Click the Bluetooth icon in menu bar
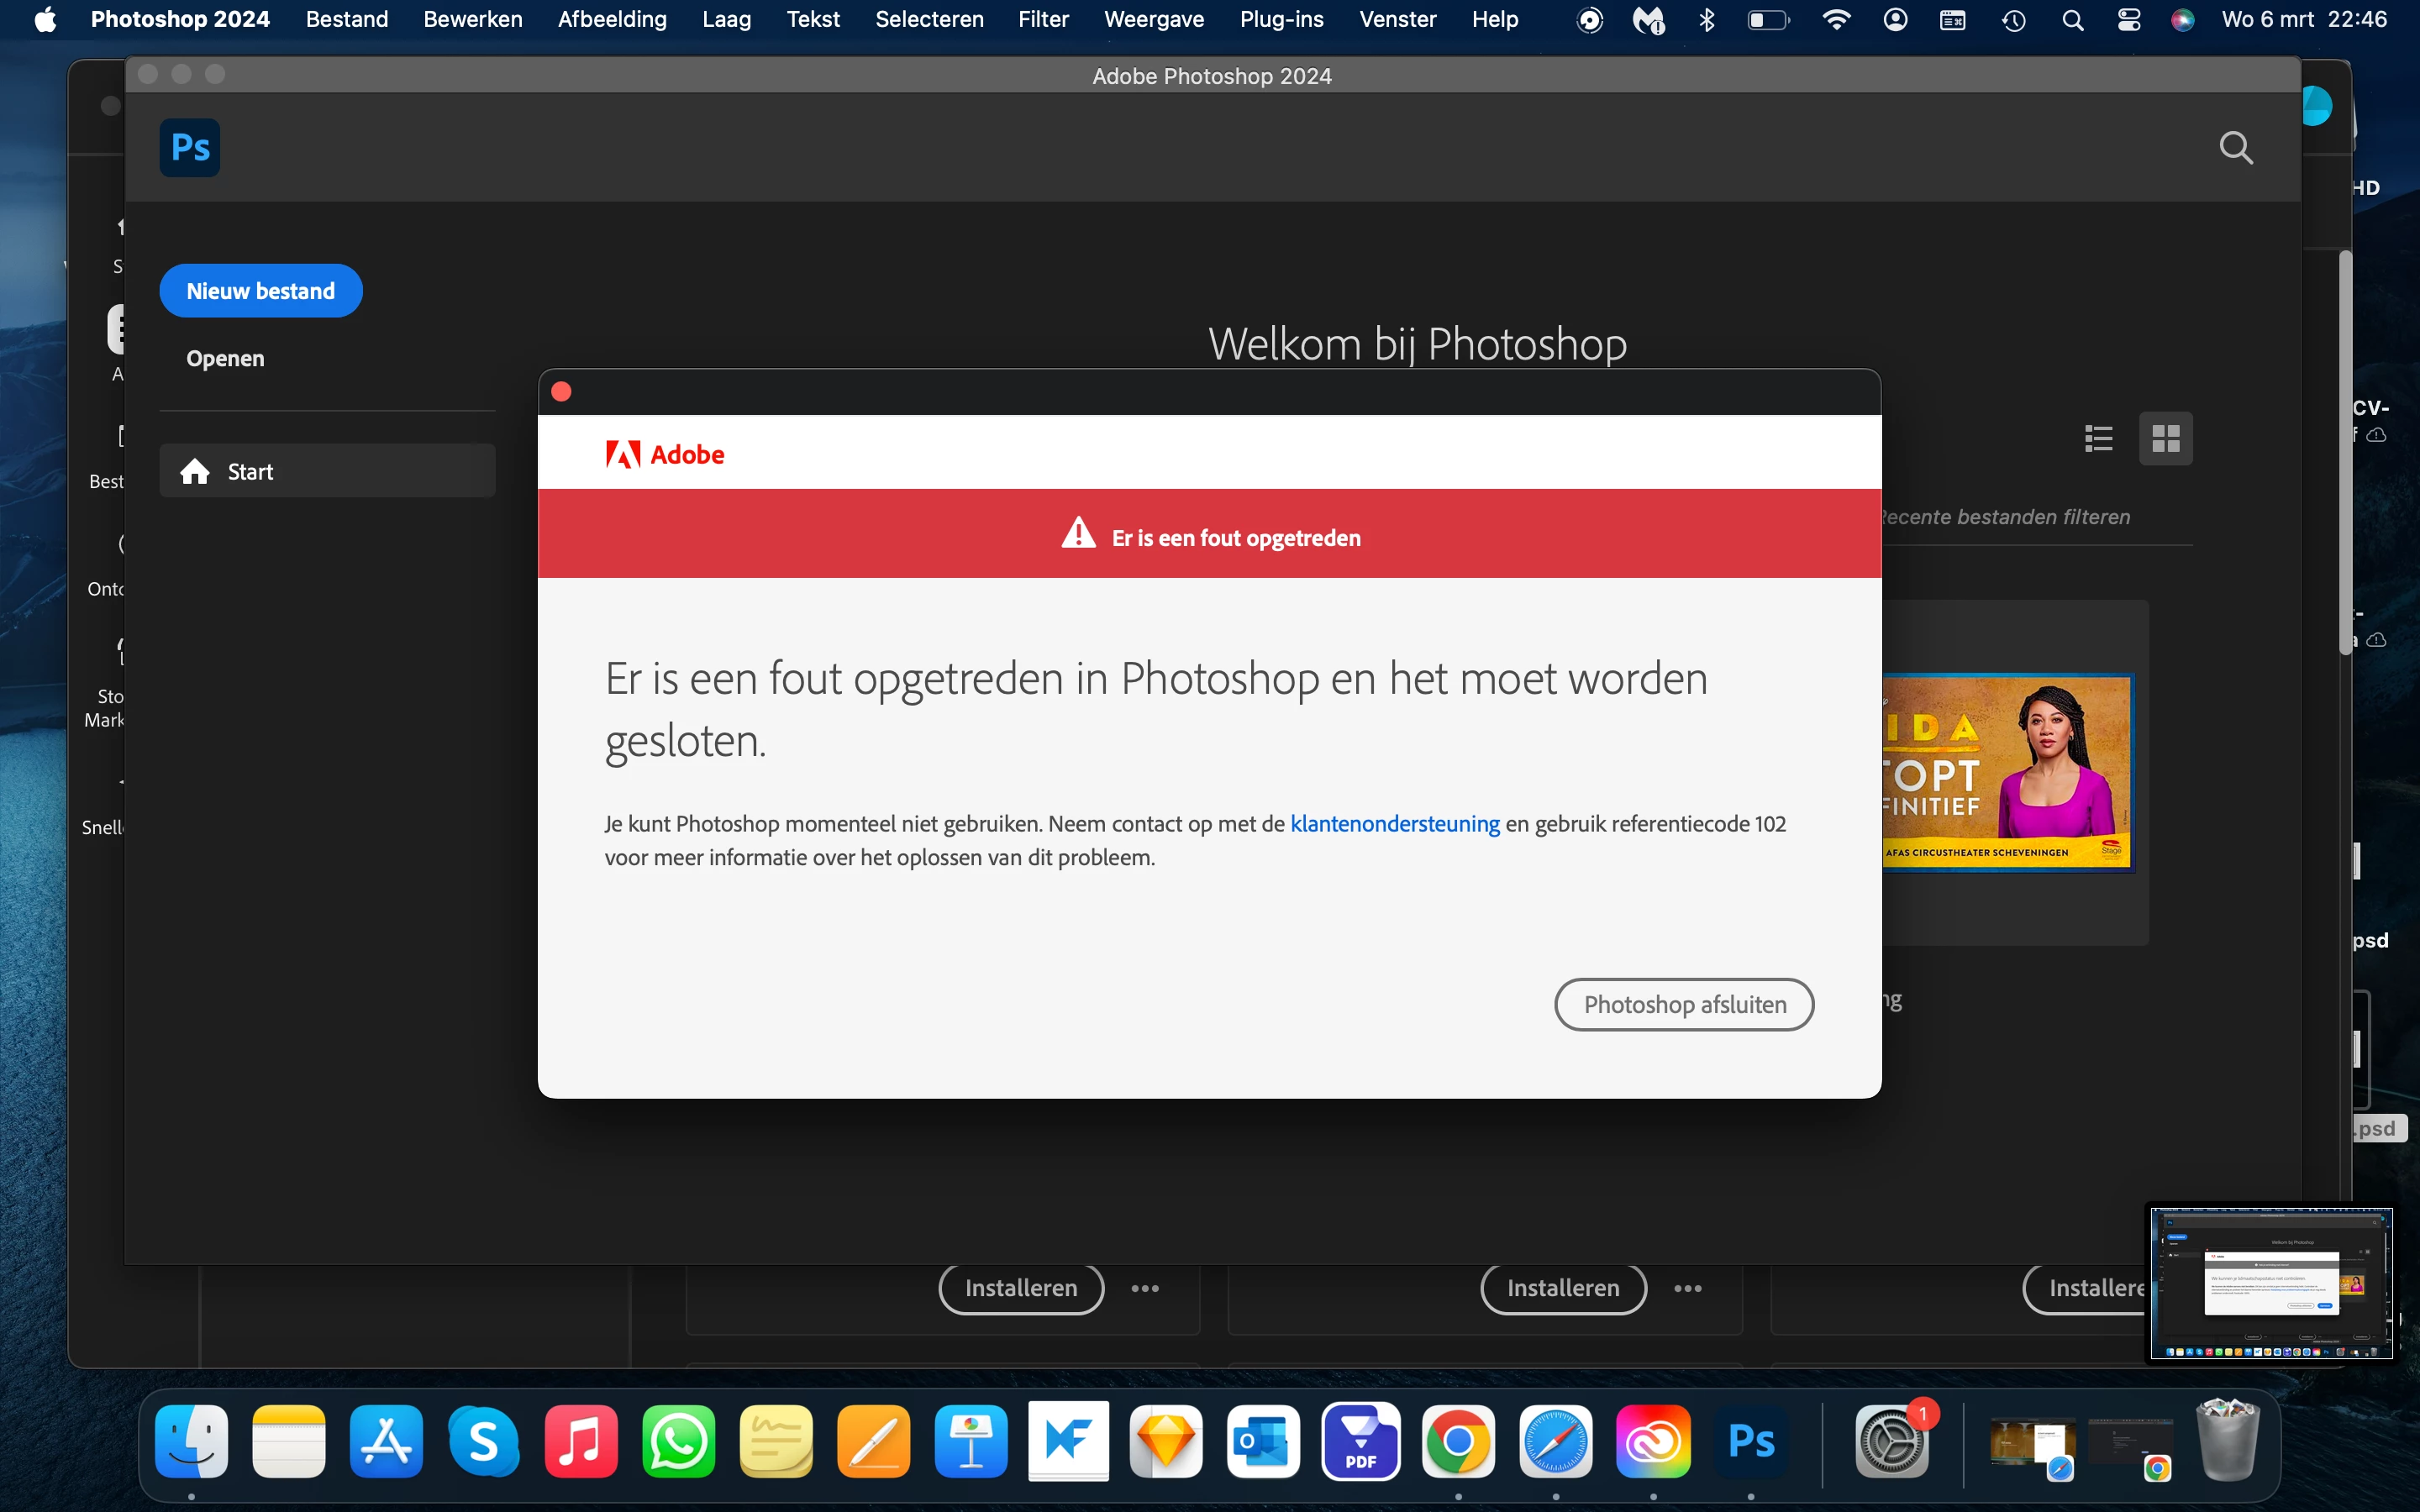Viewport: 2420px width, 1512px height. tap(1707, 20)
